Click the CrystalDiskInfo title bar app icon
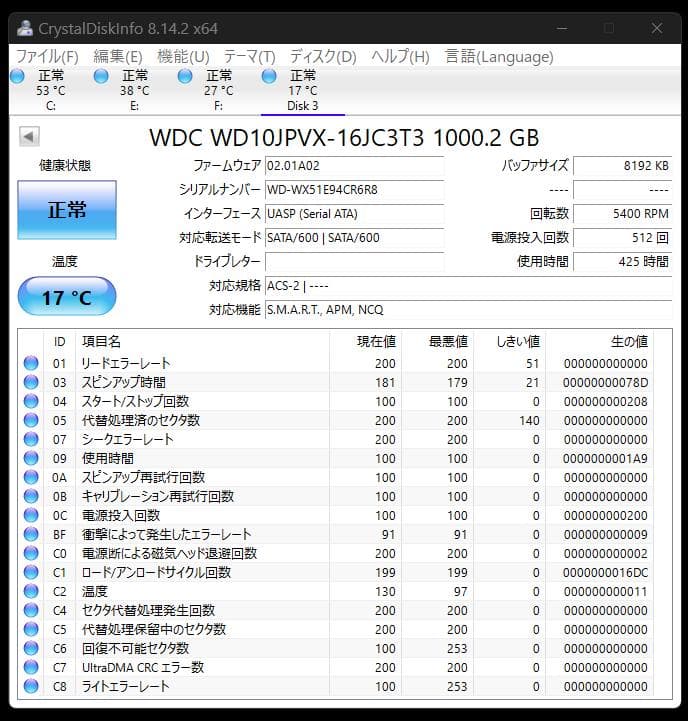The image size is (688, 721). [x=25, y=28]
